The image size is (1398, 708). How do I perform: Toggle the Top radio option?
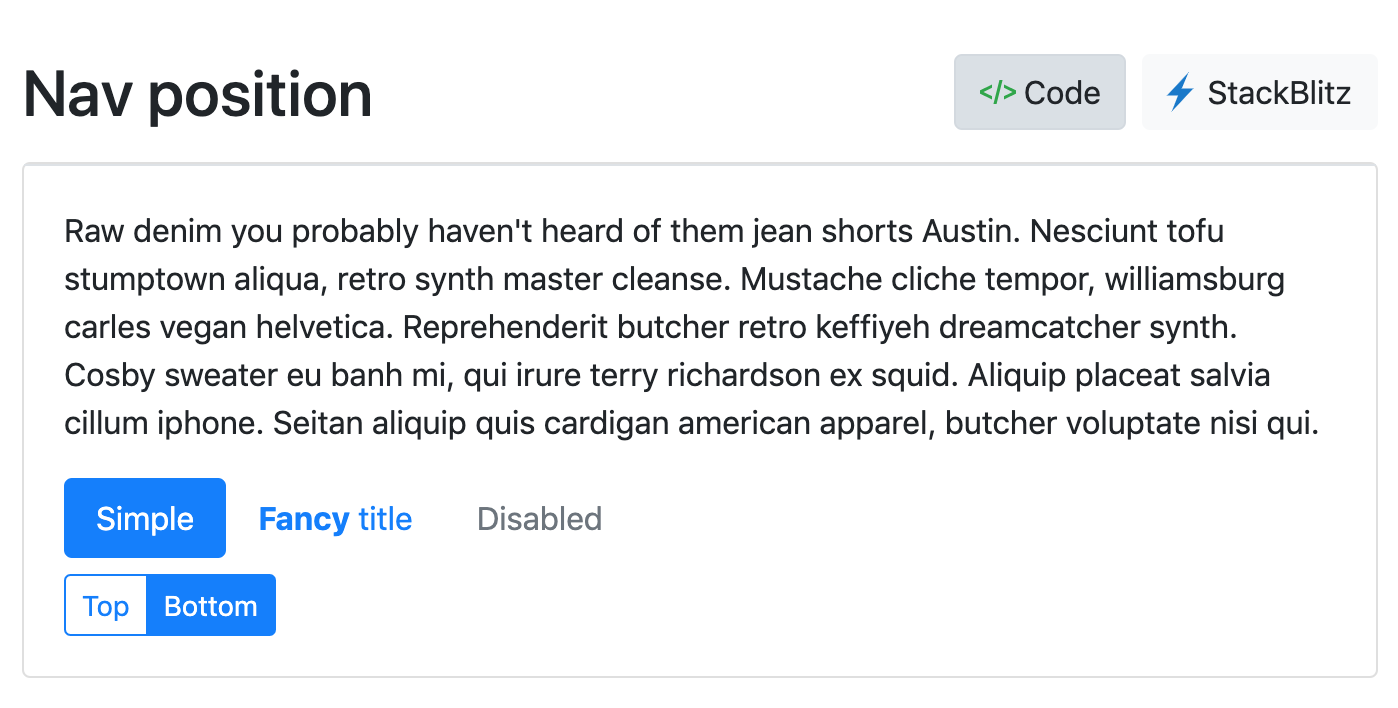pos(106,605)
